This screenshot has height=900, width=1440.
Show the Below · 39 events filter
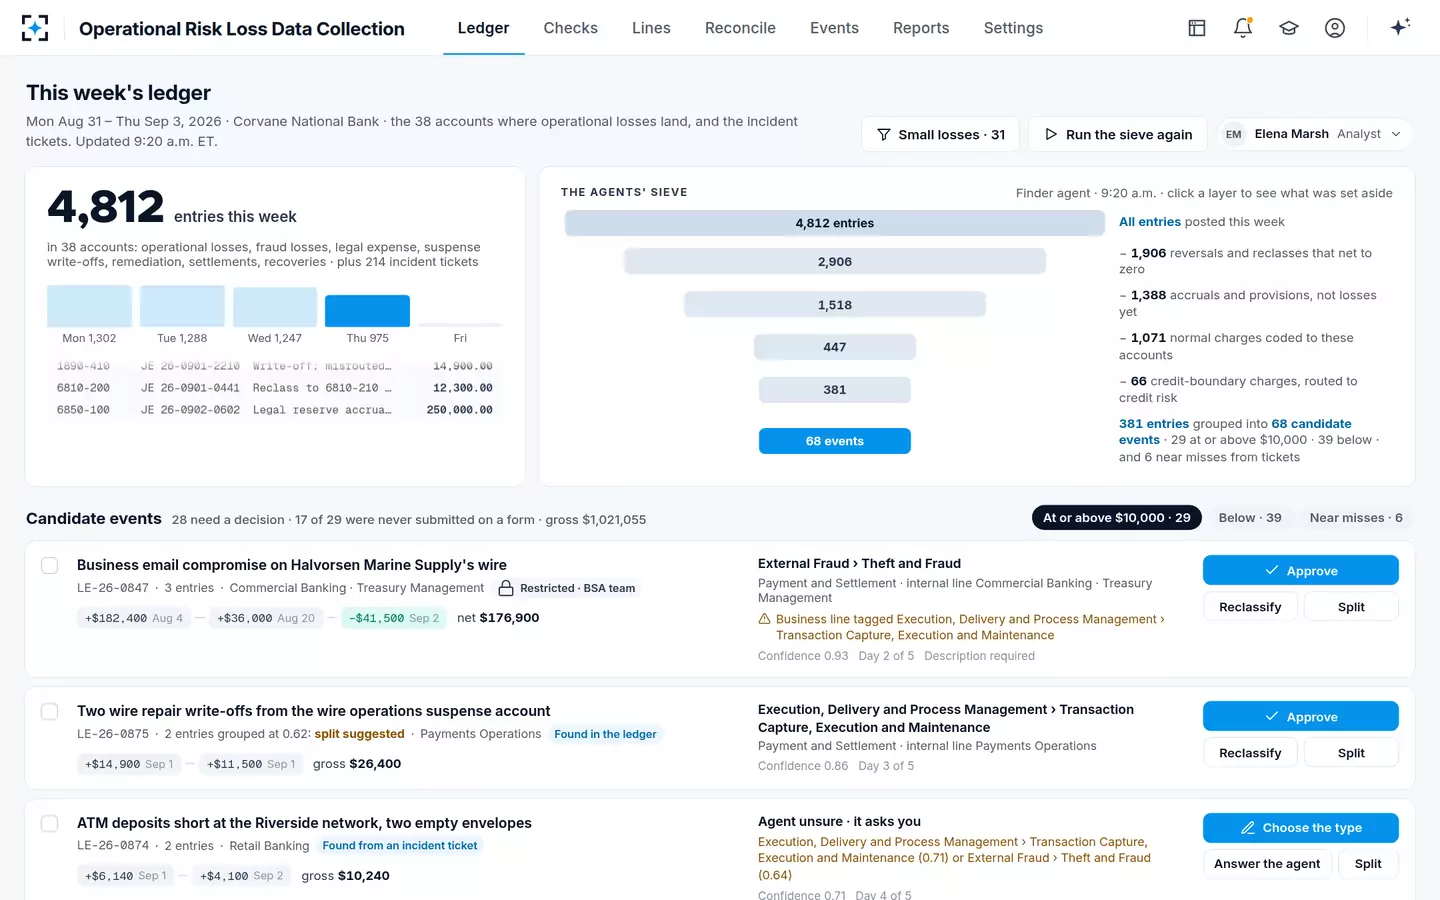tap(1250, 518)
